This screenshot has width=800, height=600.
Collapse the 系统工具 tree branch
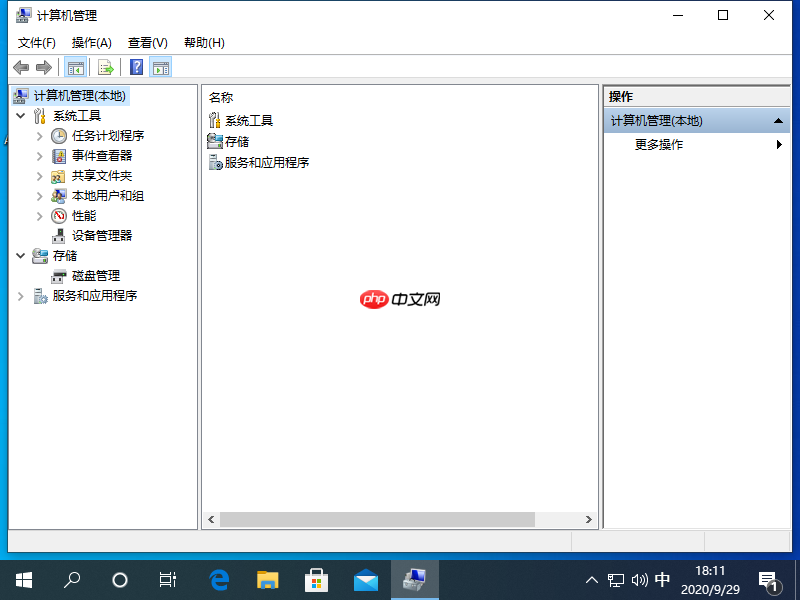[x=22, y=115]
